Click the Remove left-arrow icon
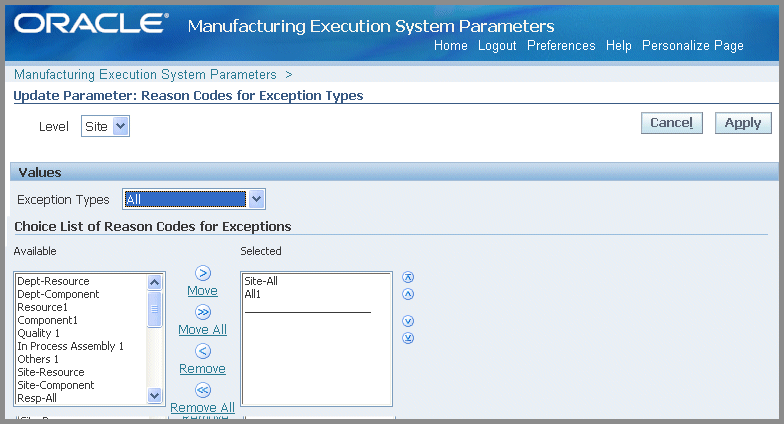The width and height of the screenshot is (784, 424). [202, 351]
